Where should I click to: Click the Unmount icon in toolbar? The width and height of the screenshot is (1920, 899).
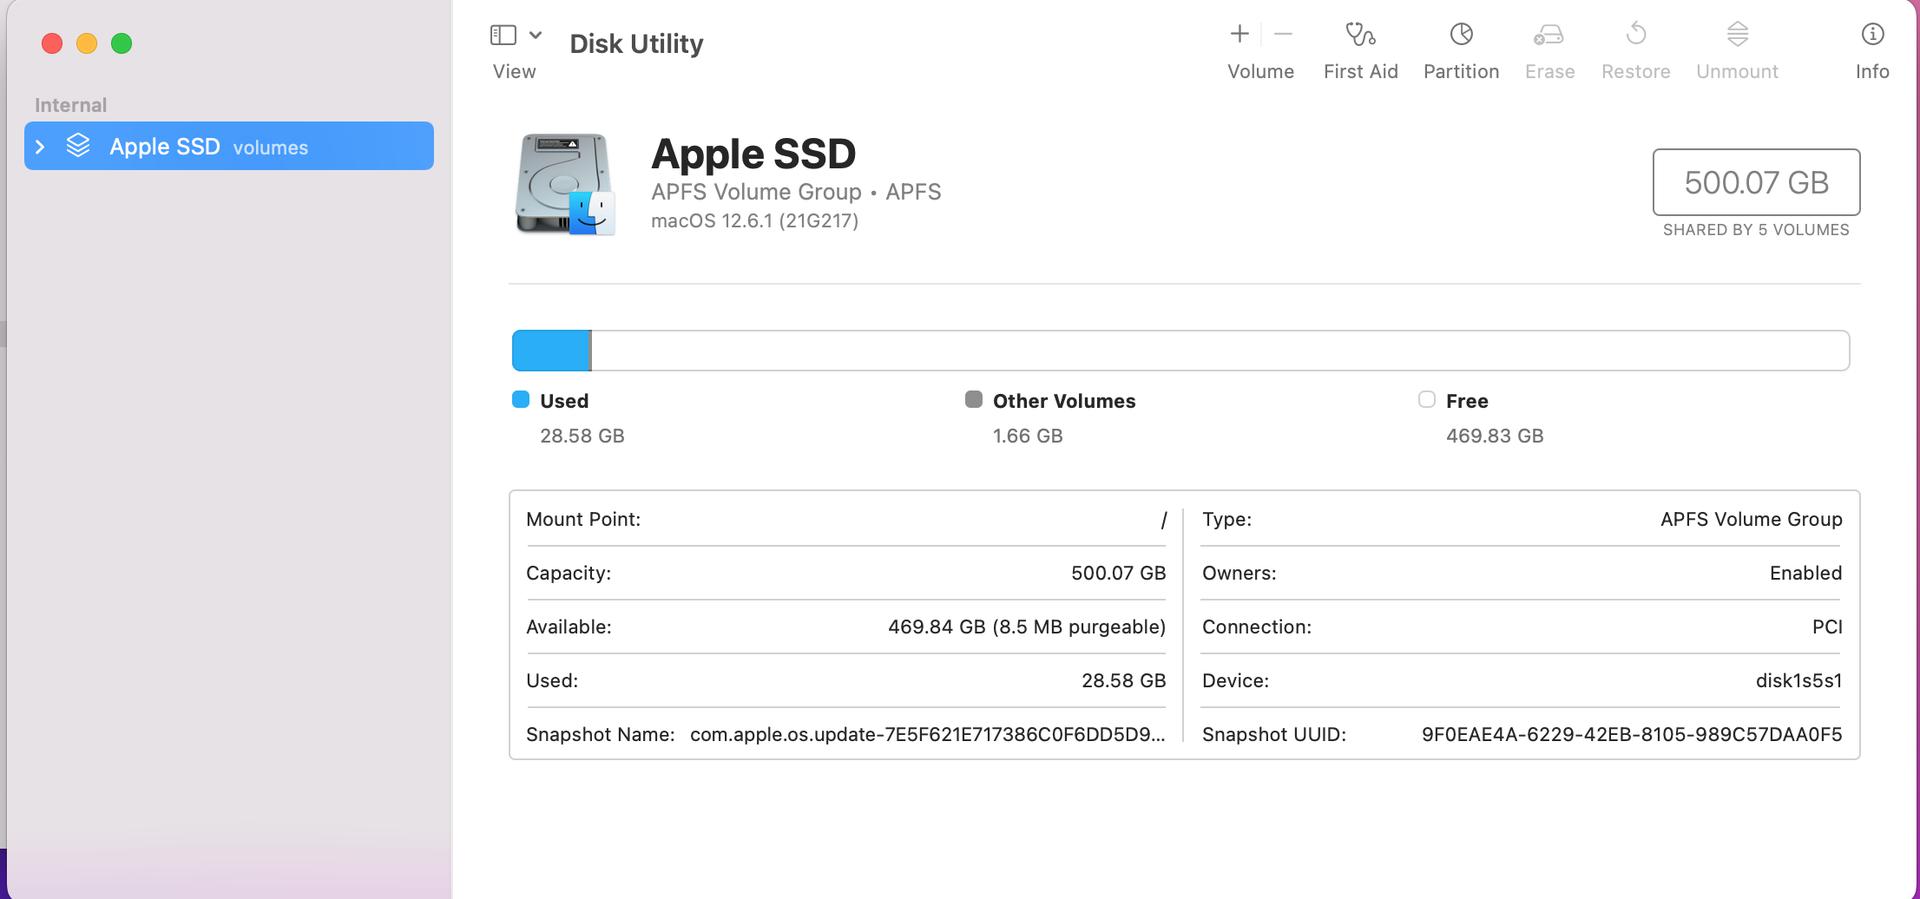coord(1737,35)
